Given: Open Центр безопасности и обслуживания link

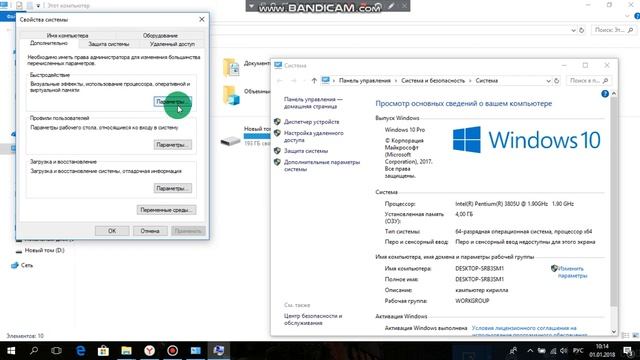Looking at the screenshot, I should pyautogui.click(x=313, y=319).
